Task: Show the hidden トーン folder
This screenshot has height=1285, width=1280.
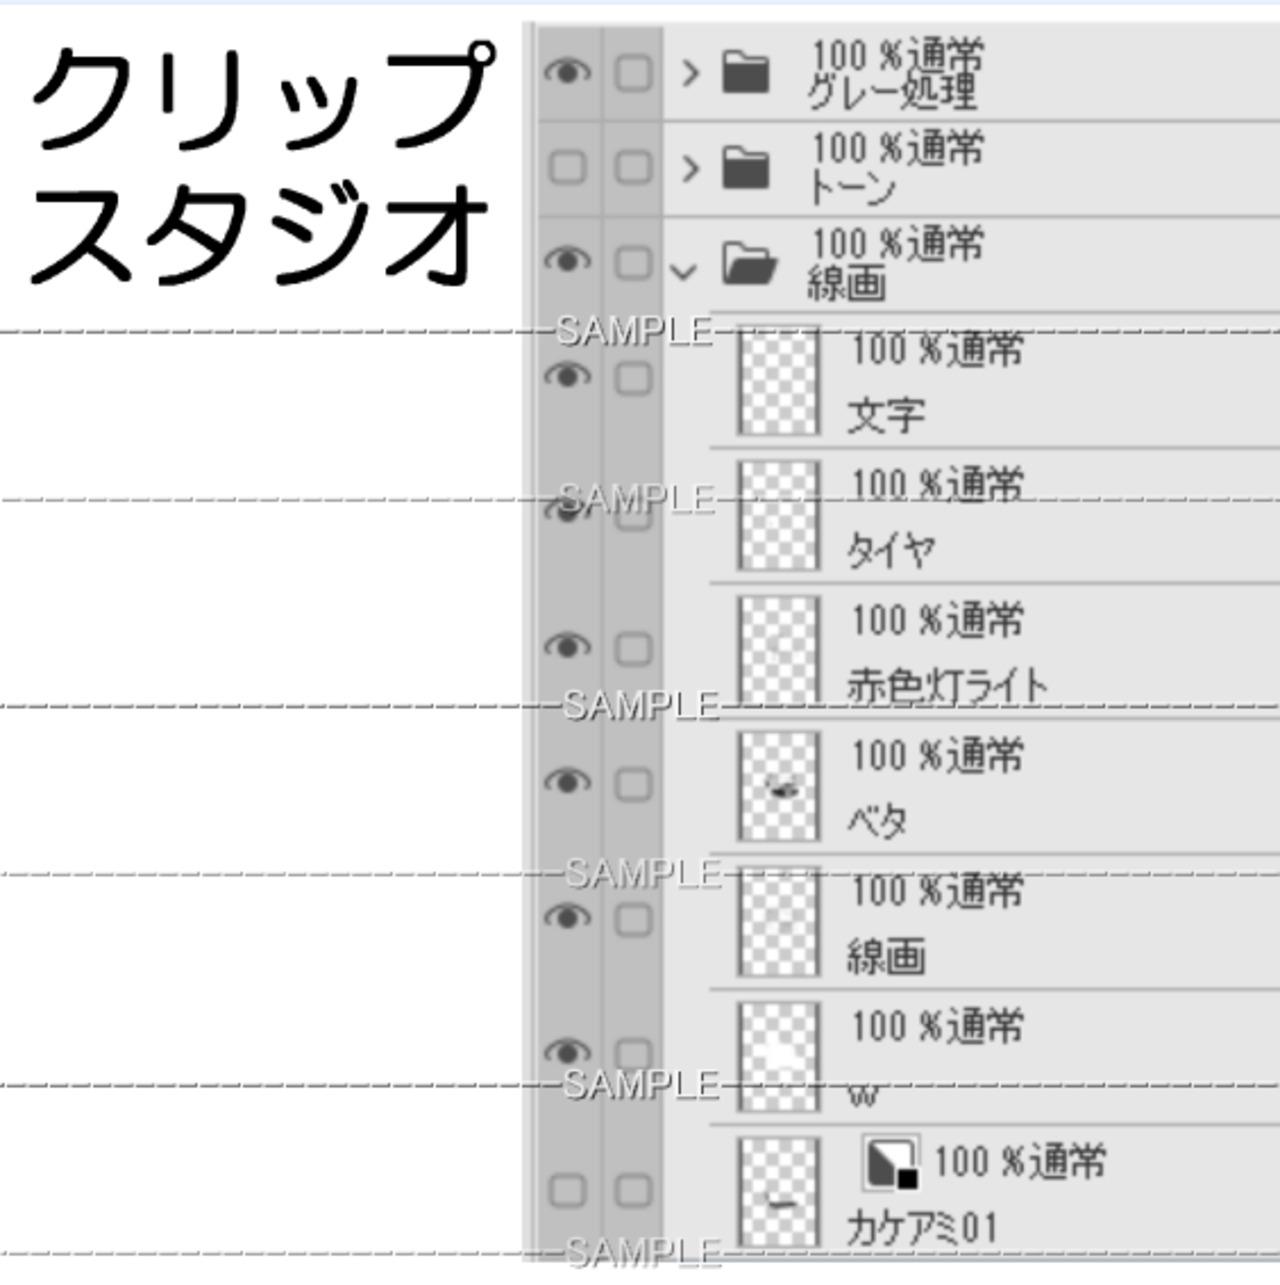Action: pos(568,167)
